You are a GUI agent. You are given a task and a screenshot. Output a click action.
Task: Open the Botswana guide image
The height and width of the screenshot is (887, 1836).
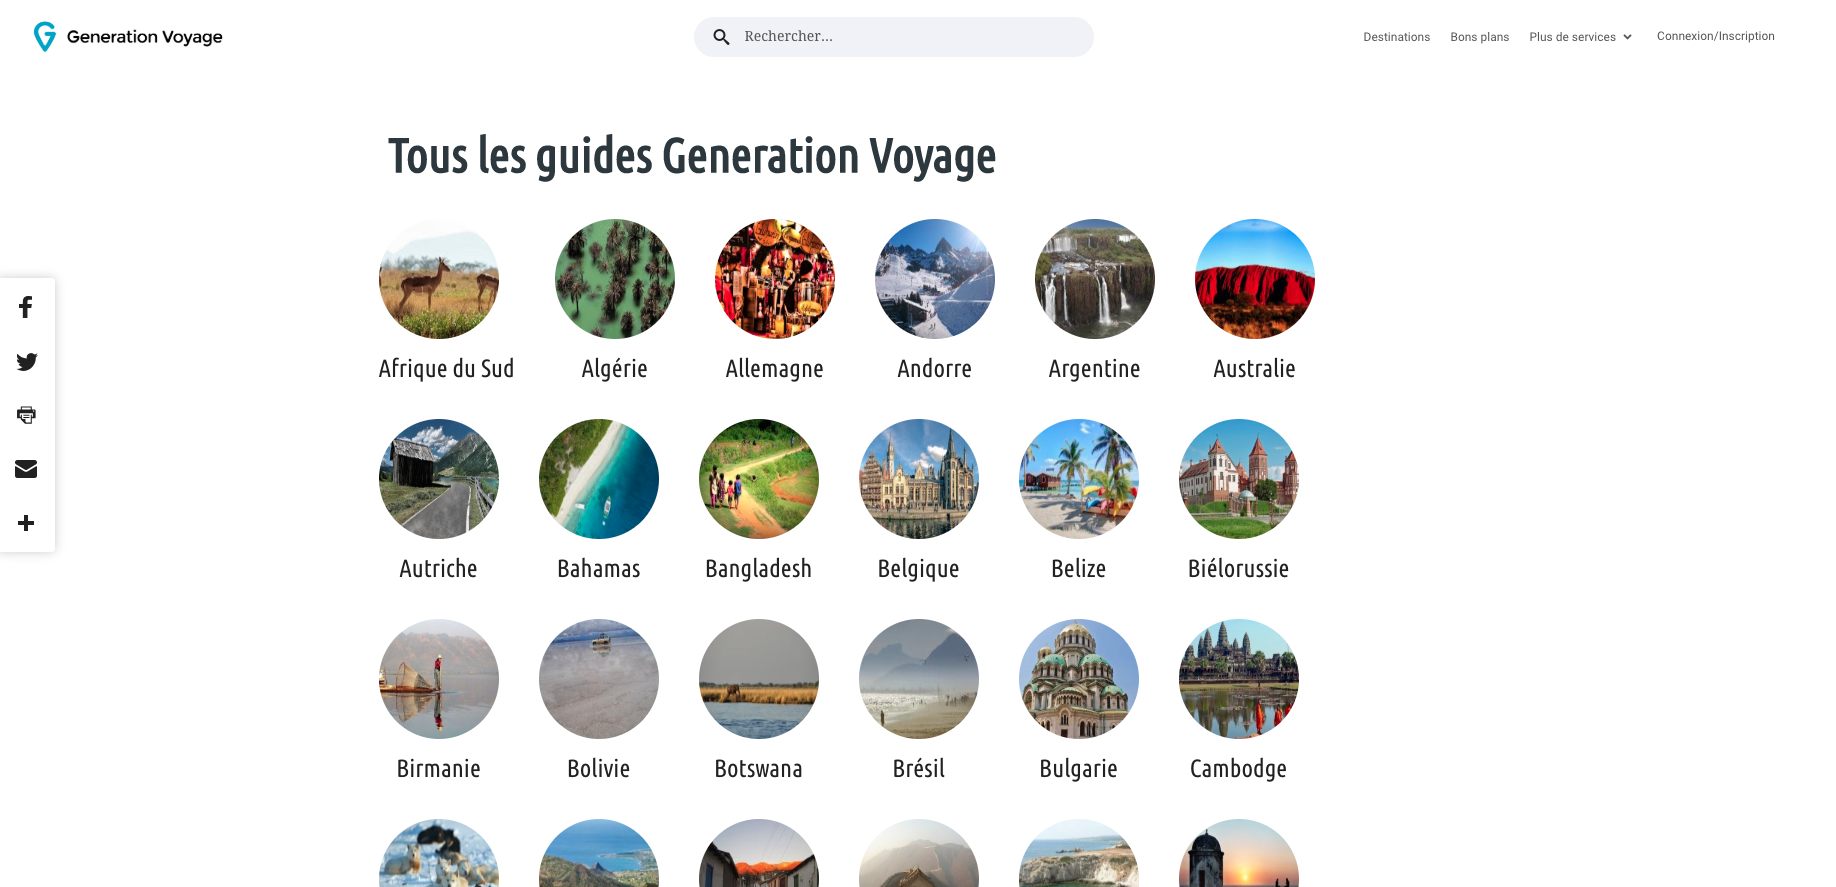pos(759,679)
